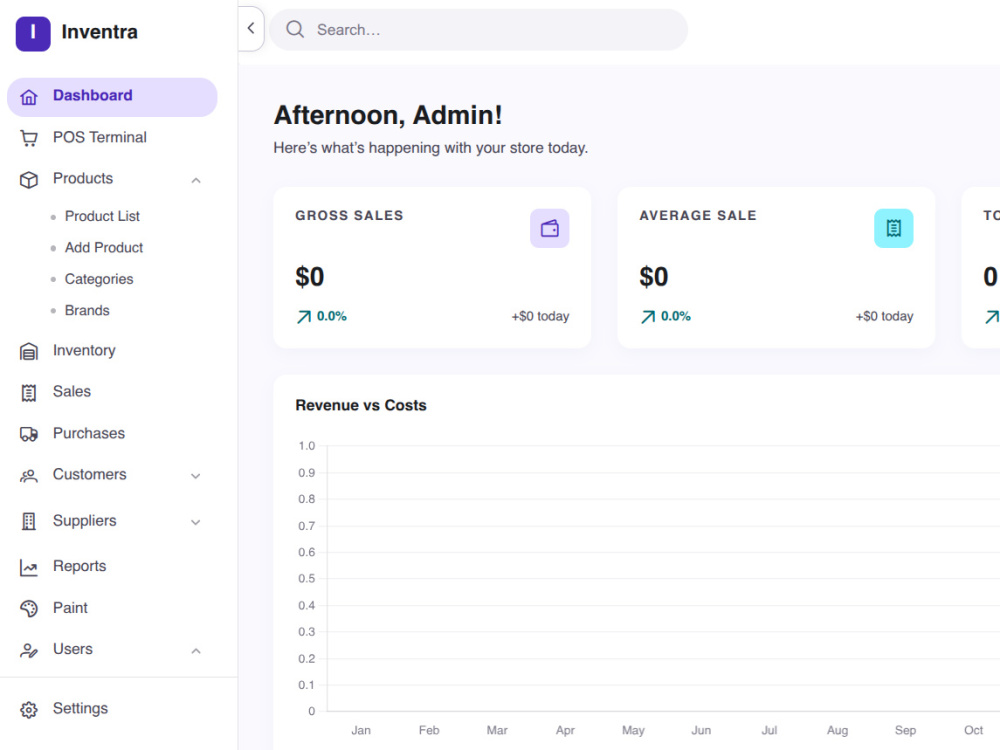This screenshot has width=1000, height=750.
Task: Open Brands submenu link
Action: [x=87, y=311]
